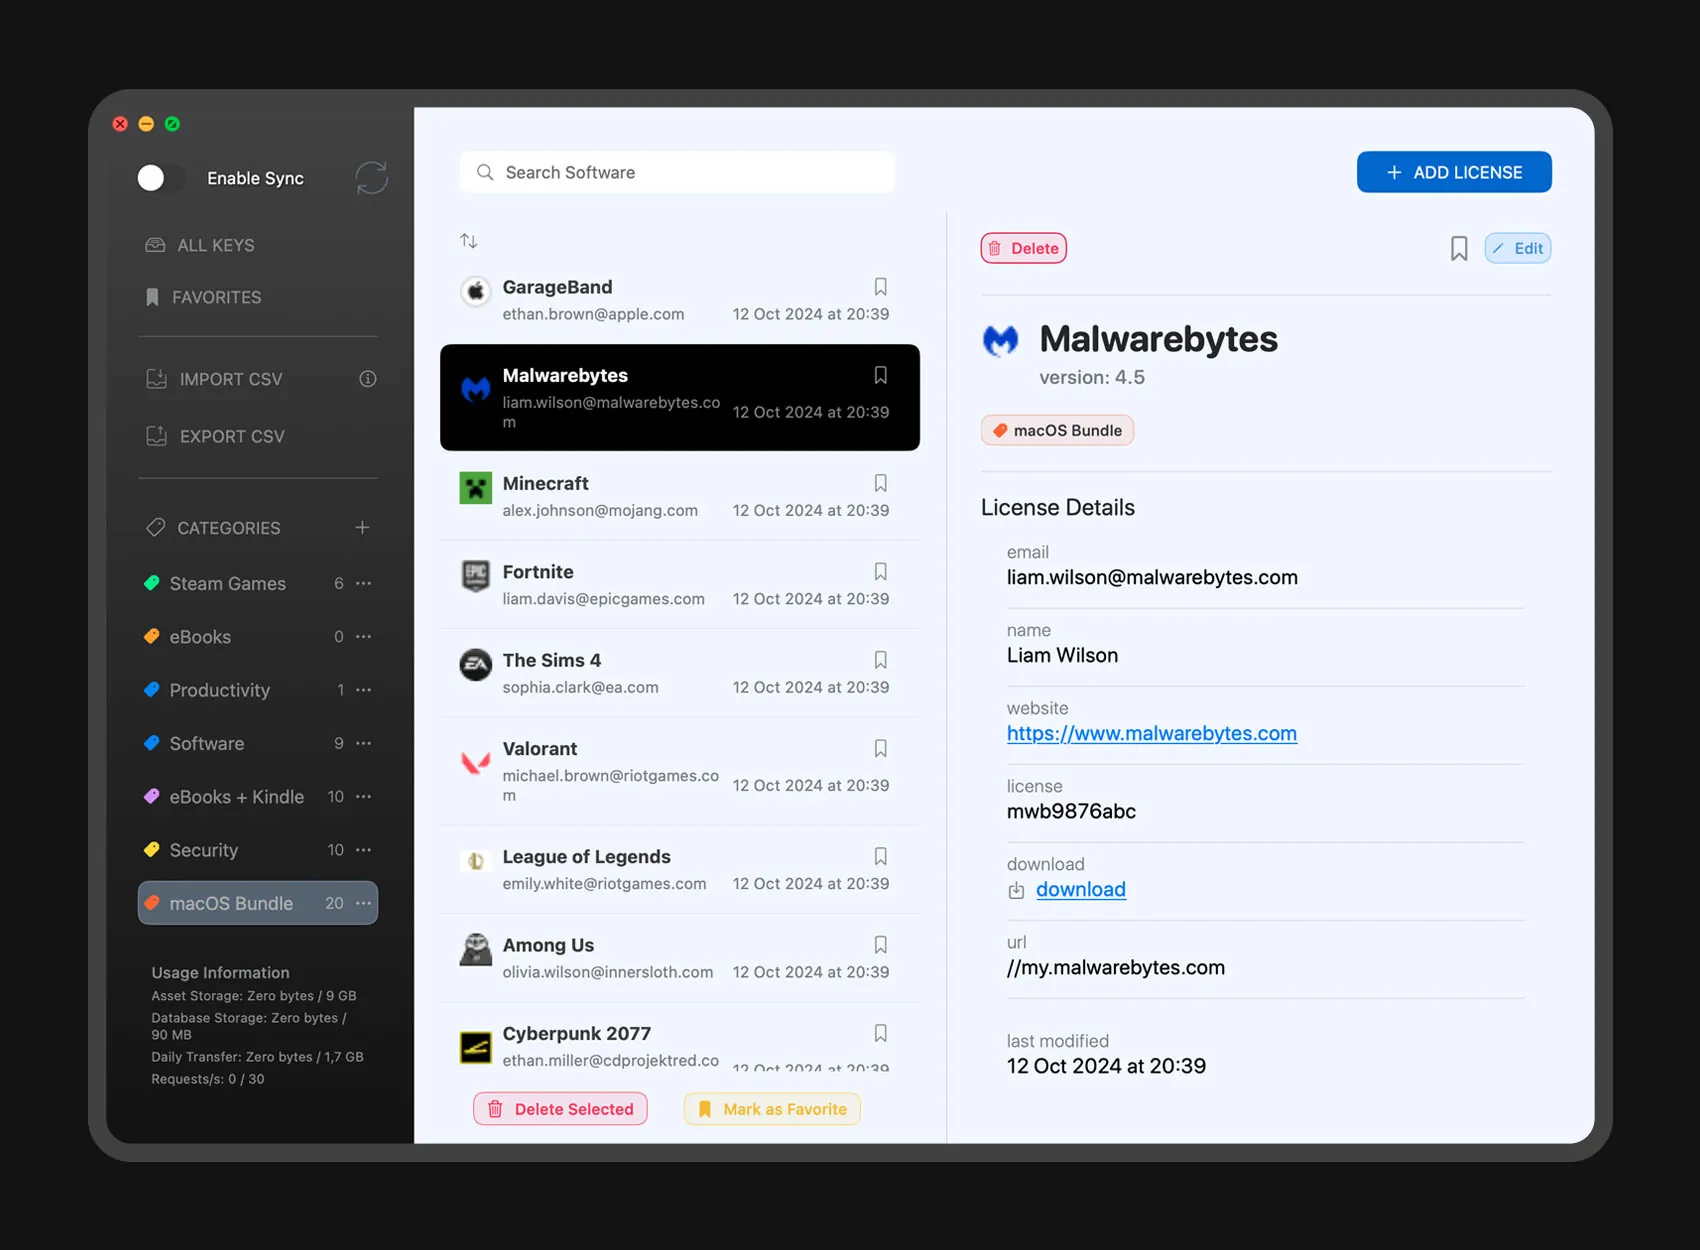This screenshot has width=1700, height=1250.
Task: Open Productivity category options menu
Action: tap(364, 690)
